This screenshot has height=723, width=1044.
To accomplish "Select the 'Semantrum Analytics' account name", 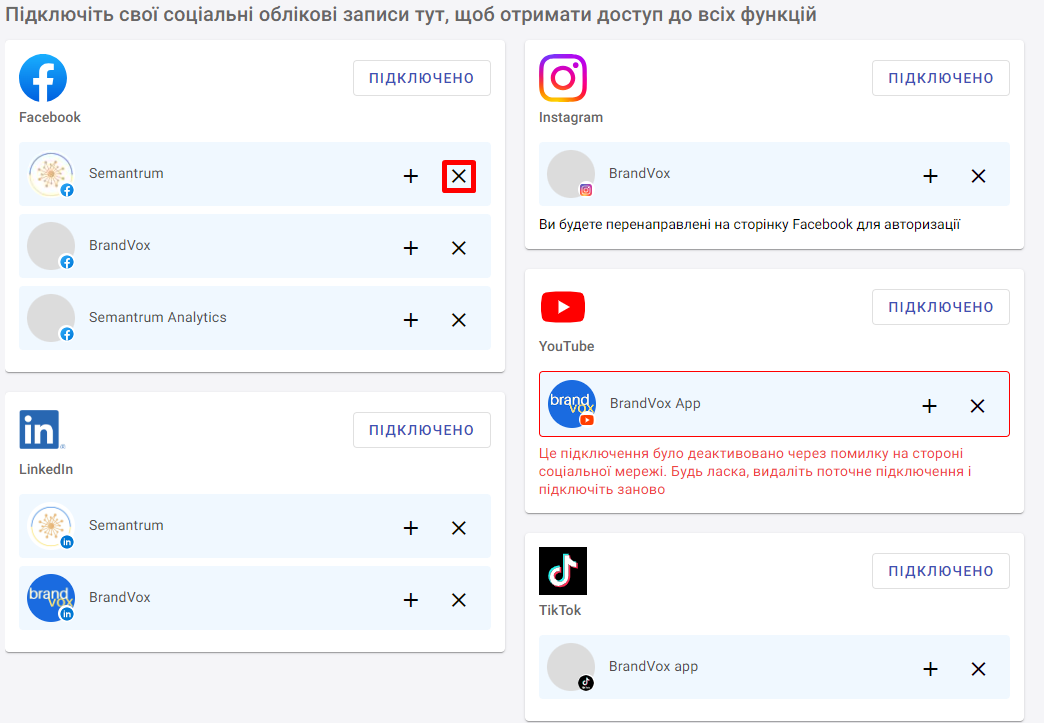I will [x=158, y=318].
